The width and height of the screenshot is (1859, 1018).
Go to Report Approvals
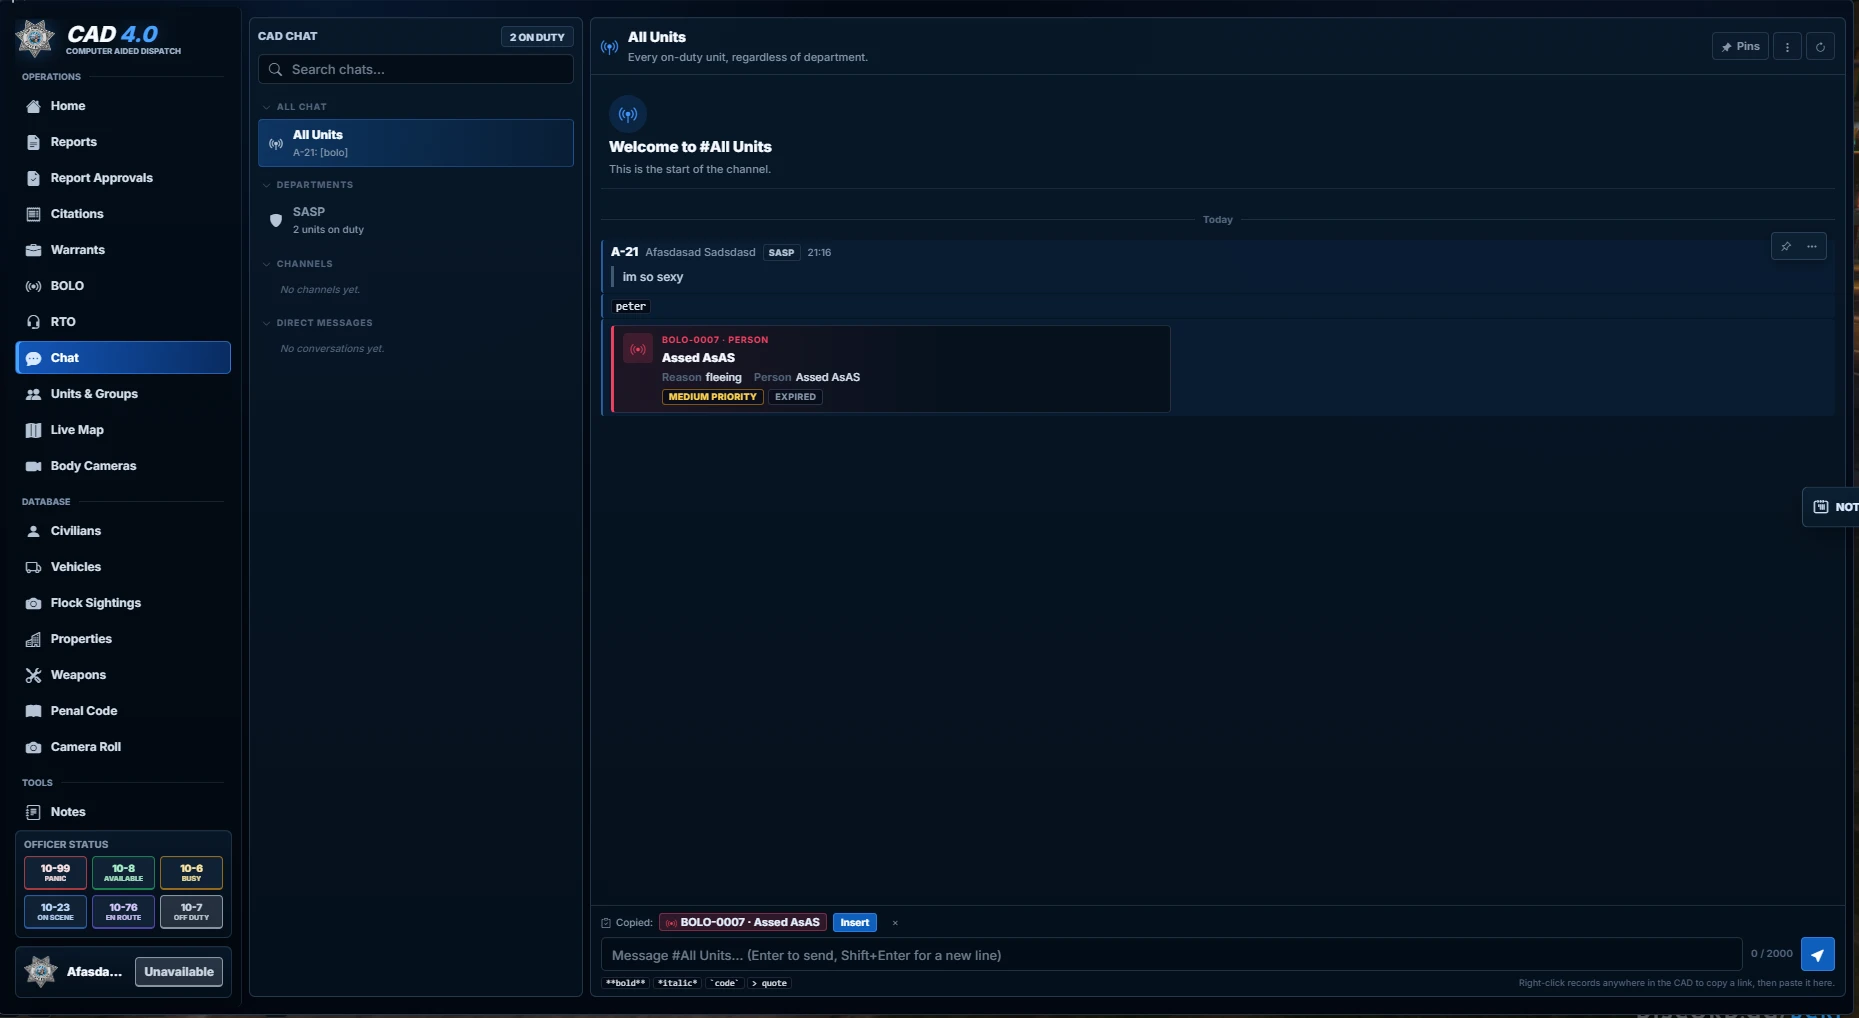pyautogui.click(x=123, y=178)
